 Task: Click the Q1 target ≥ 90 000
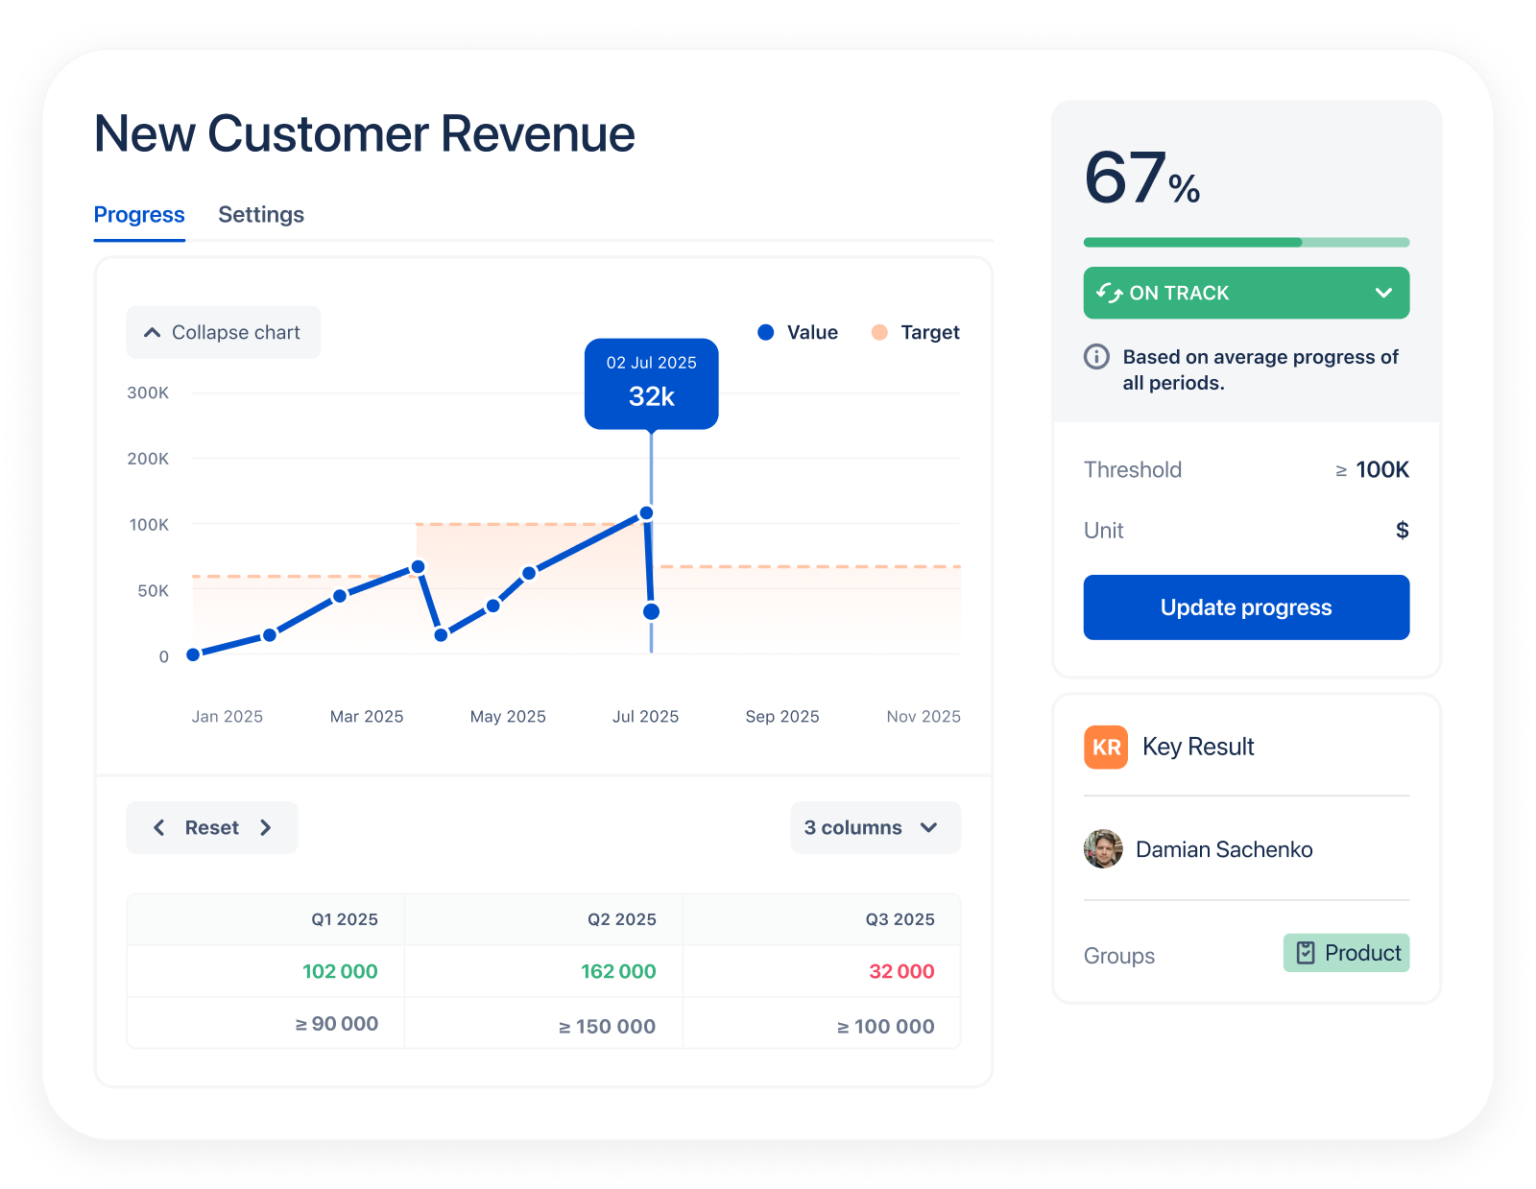[336, 1024]
